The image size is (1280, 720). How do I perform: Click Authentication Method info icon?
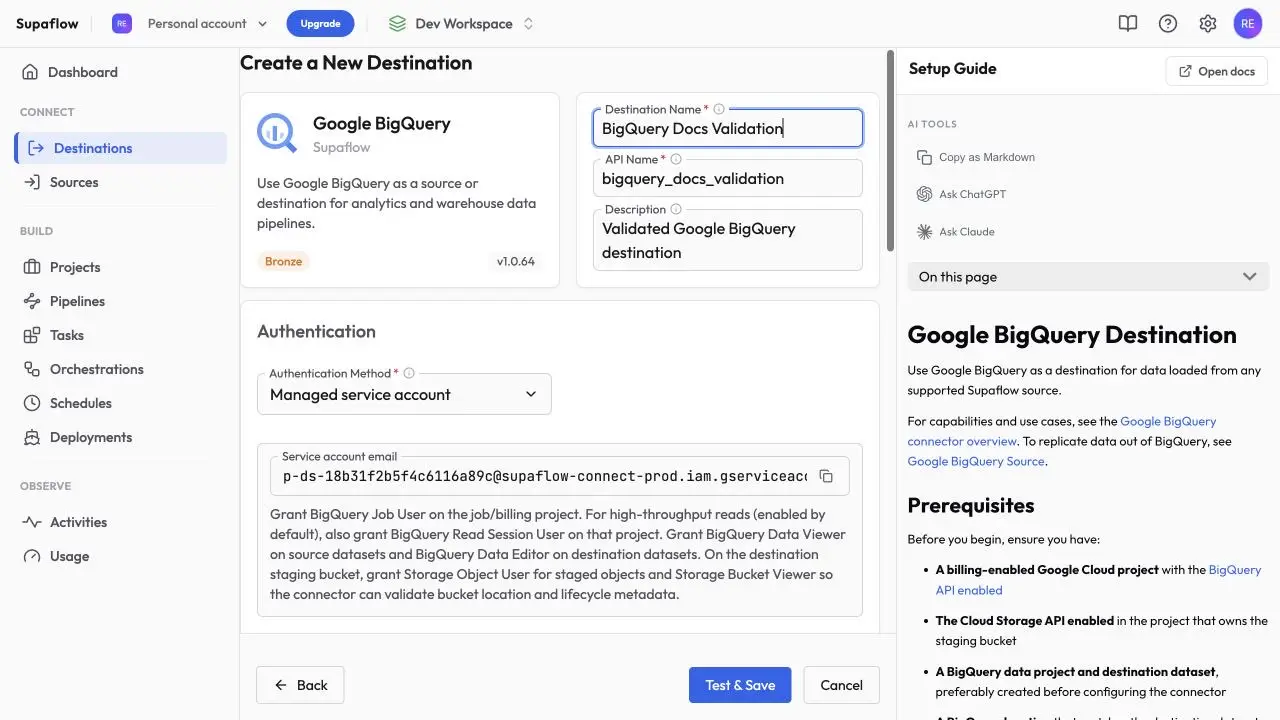tap(409, 373)
